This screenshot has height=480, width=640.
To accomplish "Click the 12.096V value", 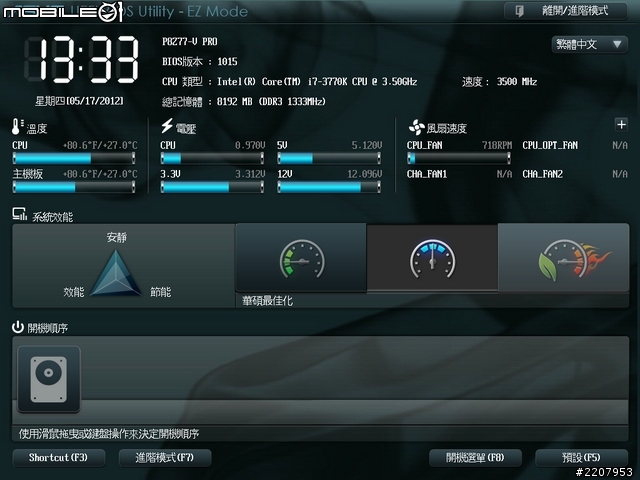I will click(364, 174).
